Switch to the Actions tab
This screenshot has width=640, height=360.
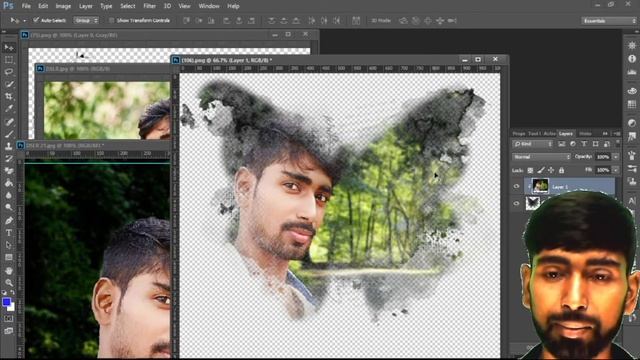(550, 133)
